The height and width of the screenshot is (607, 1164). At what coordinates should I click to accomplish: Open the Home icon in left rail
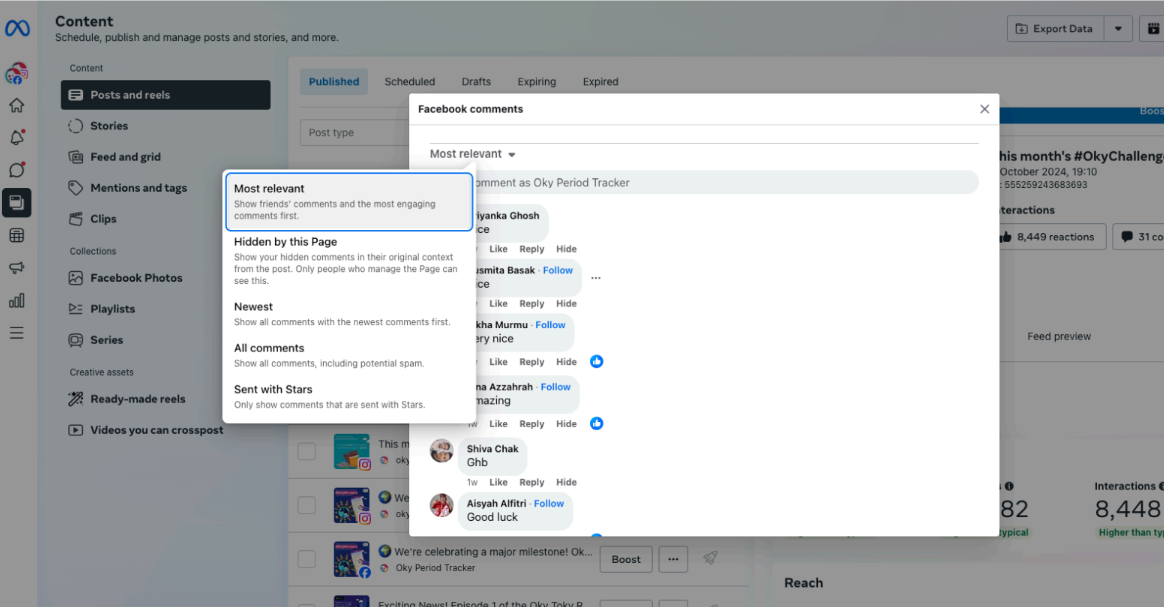coord(16,106)
